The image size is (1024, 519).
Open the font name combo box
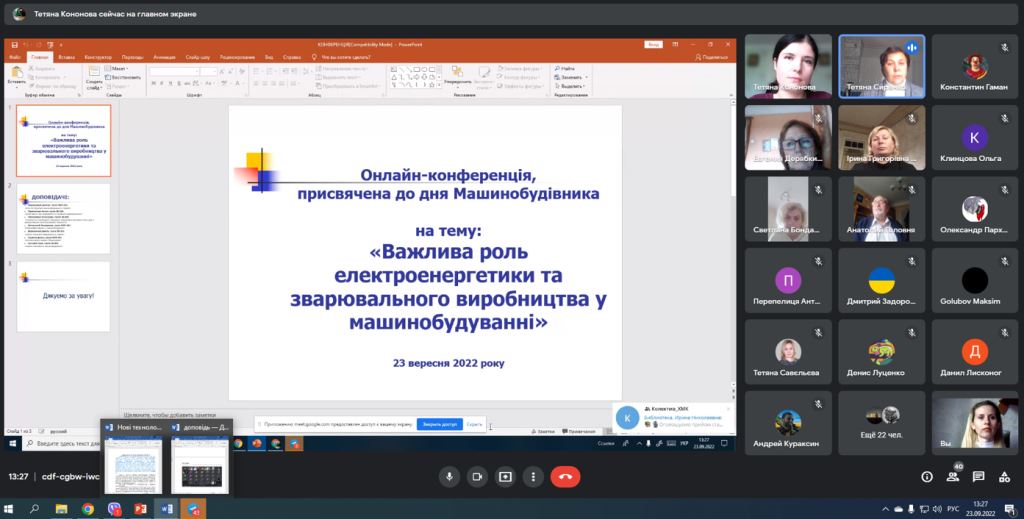(x=174, y=71)
